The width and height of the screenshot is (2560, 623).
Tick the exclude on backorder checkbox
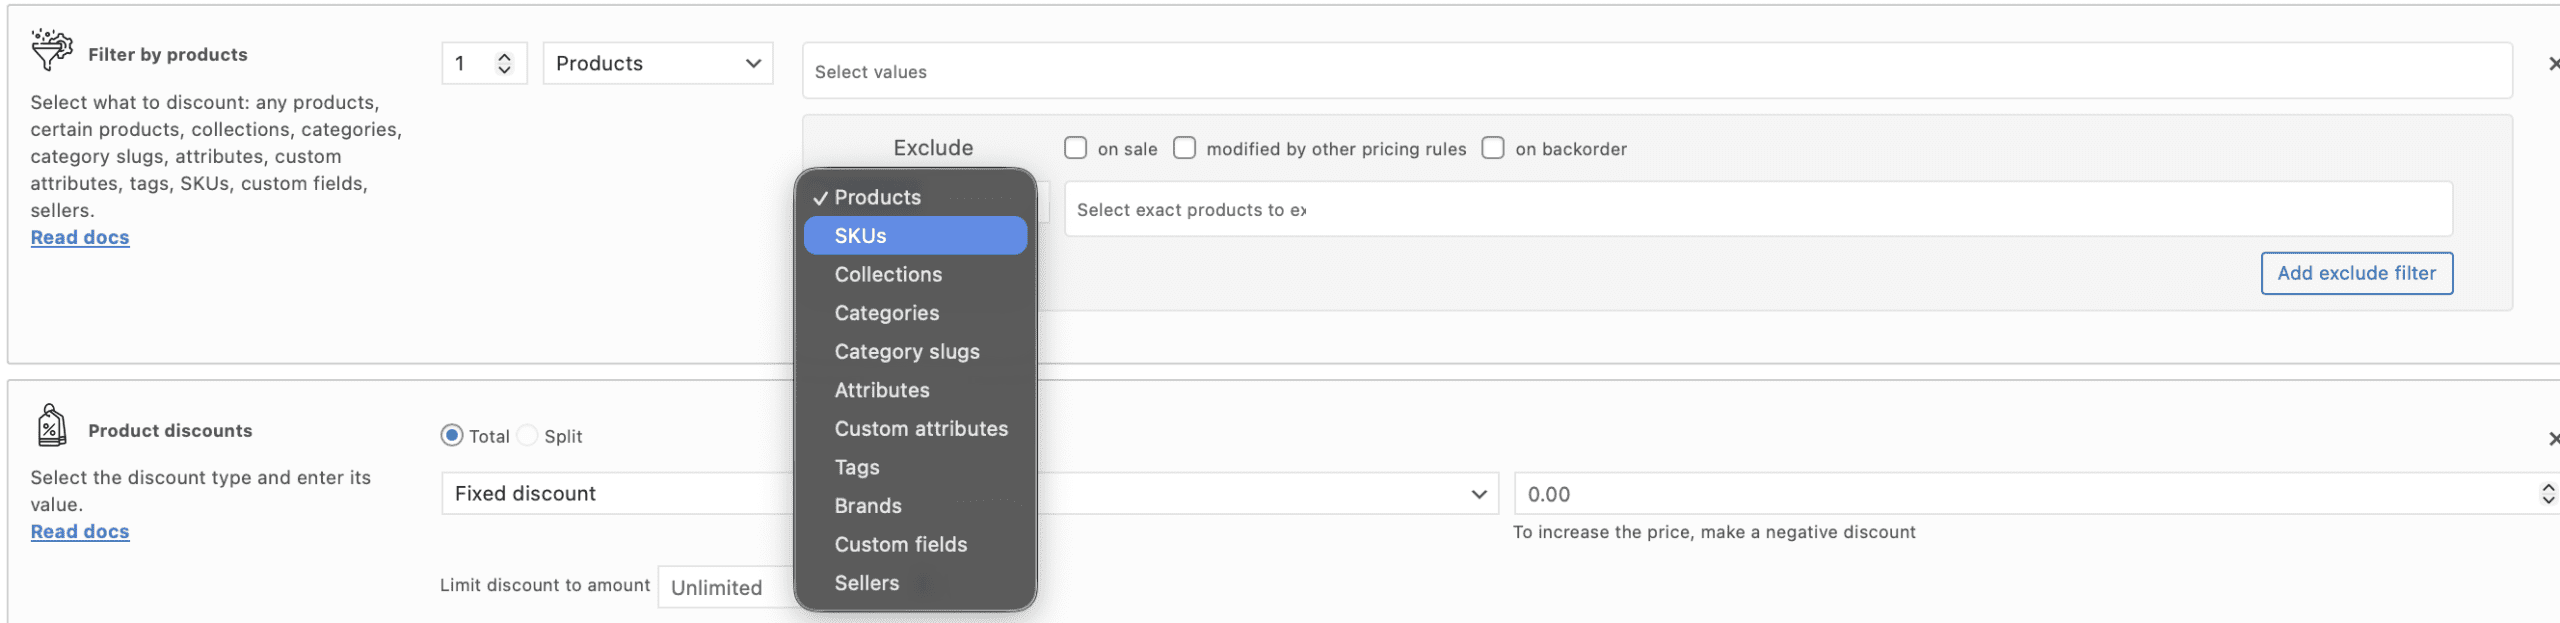(1492, 148)
